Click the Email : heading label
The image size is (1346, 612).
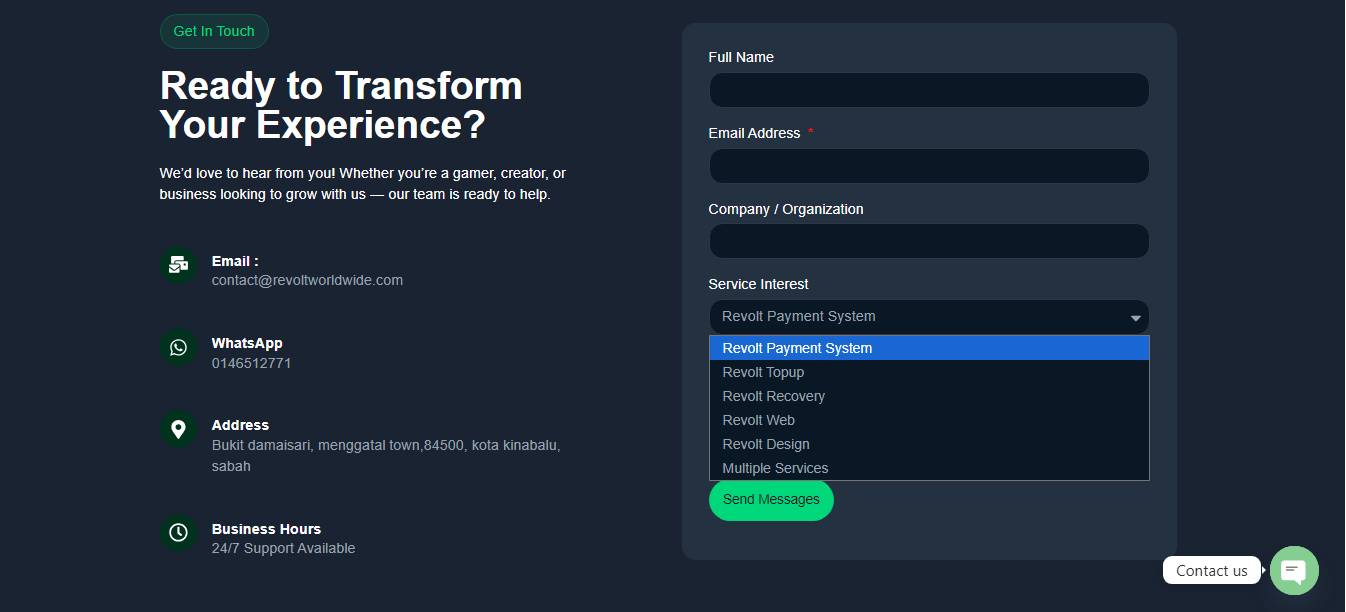235,261
